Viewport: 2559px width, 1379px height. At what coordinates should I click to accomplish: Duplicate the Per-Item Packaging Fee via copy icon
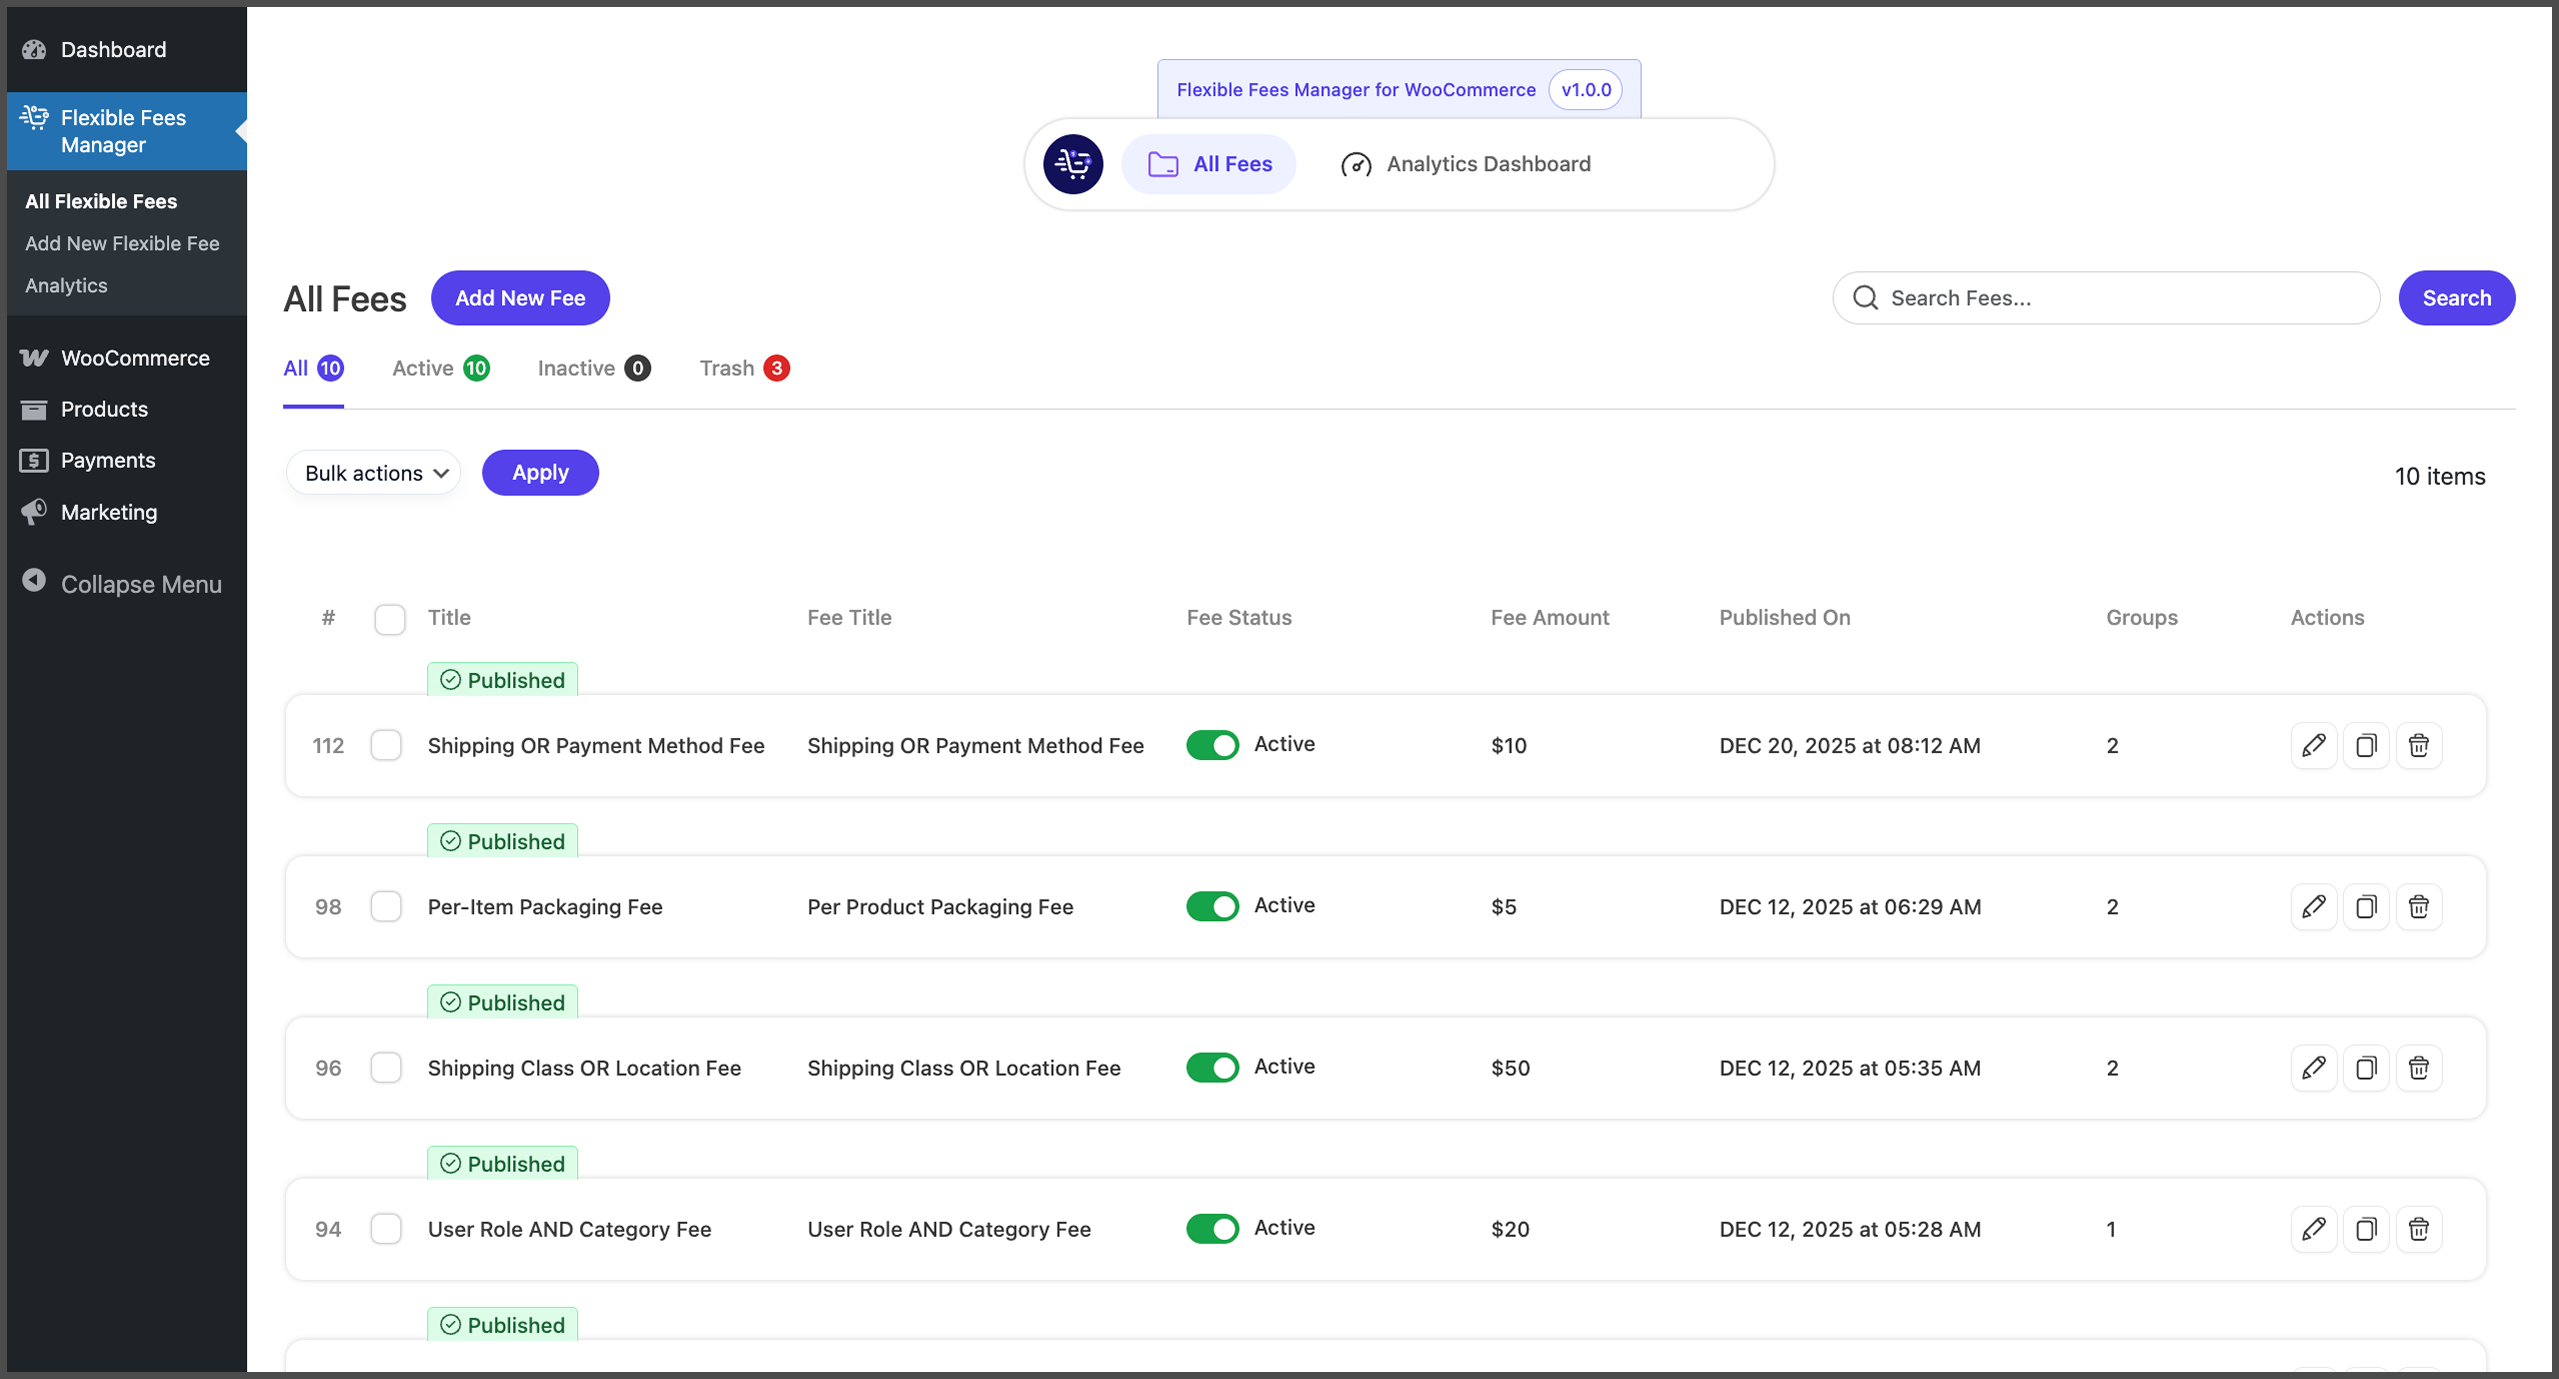2365,906
